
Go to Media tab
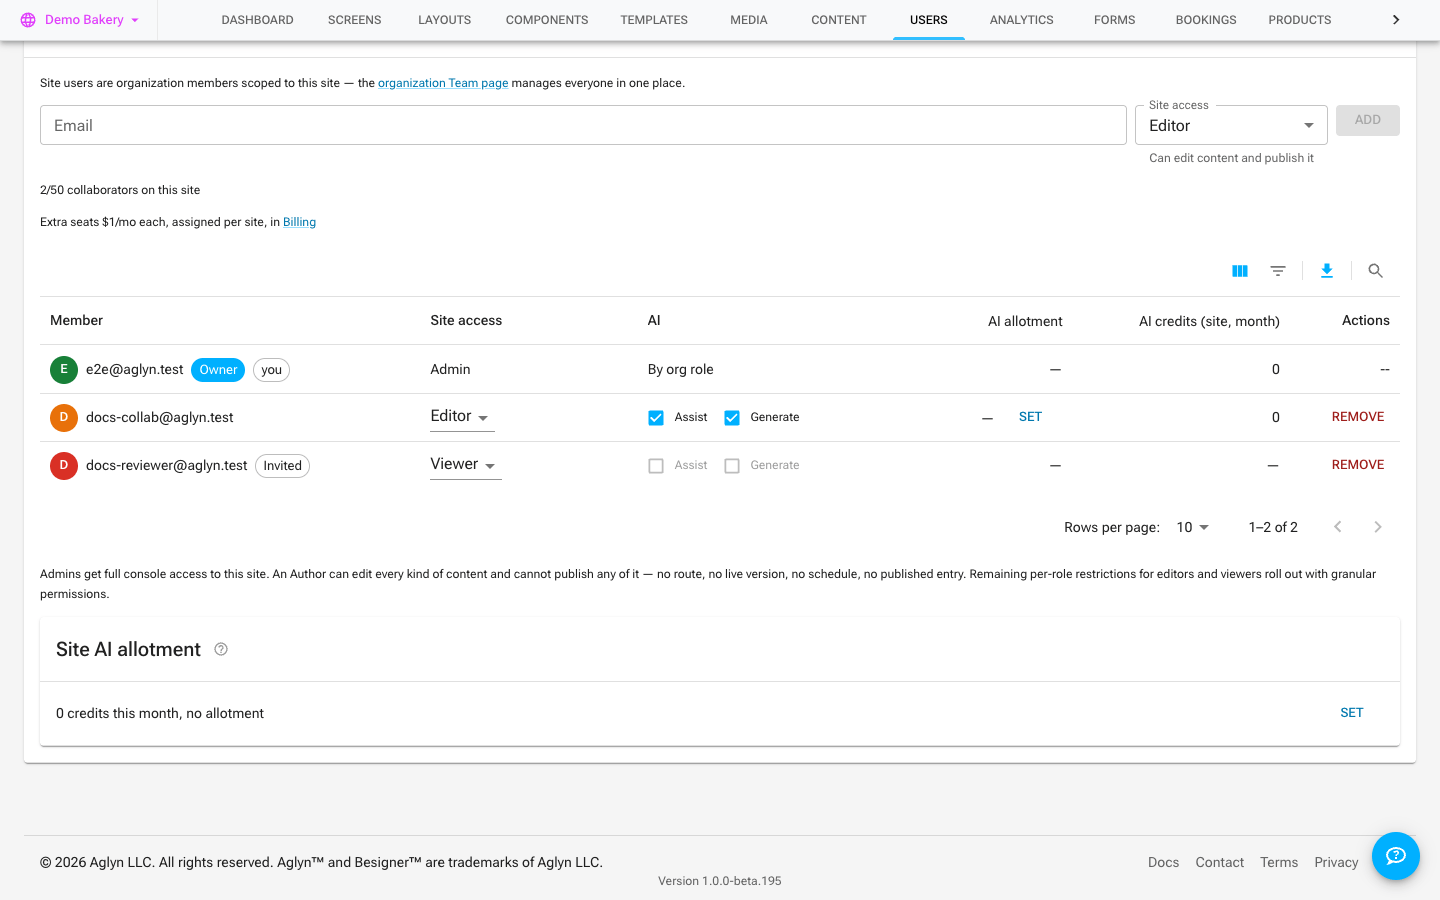click(x=749, y=20)
